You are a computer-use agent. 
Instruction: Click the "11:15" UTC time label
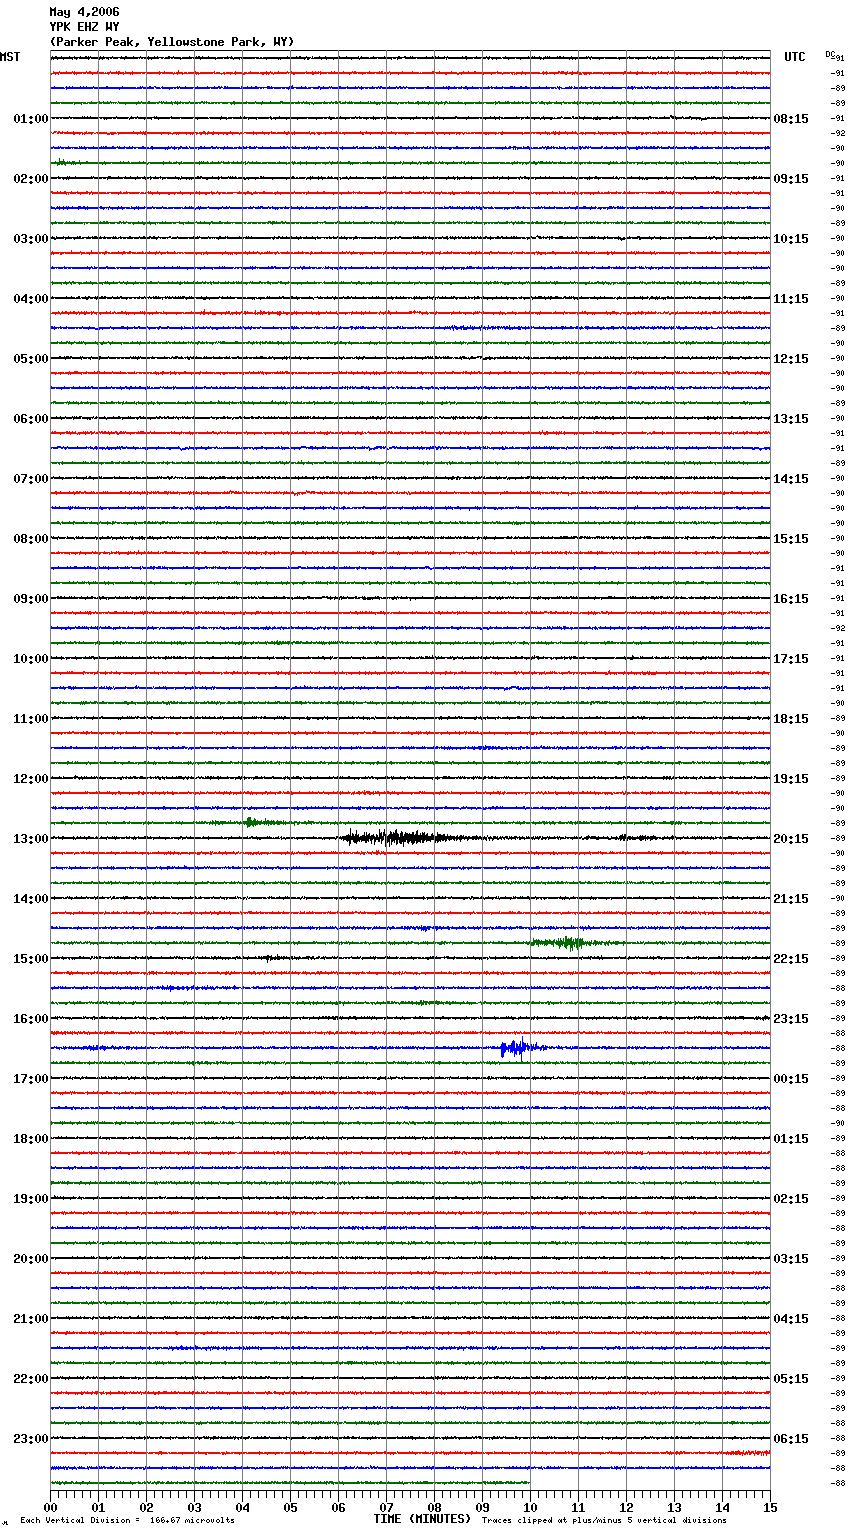[x=791, y=299]
